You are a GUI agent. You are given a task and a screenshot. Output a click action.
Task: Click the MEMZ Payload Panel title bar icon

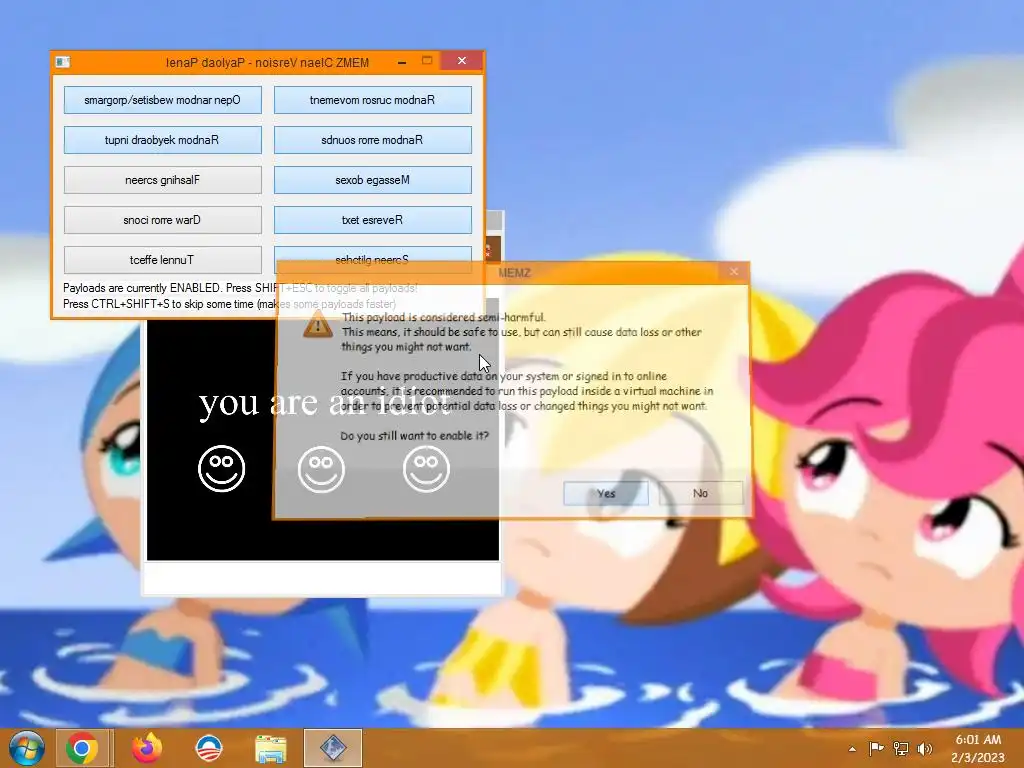[63, 62]
